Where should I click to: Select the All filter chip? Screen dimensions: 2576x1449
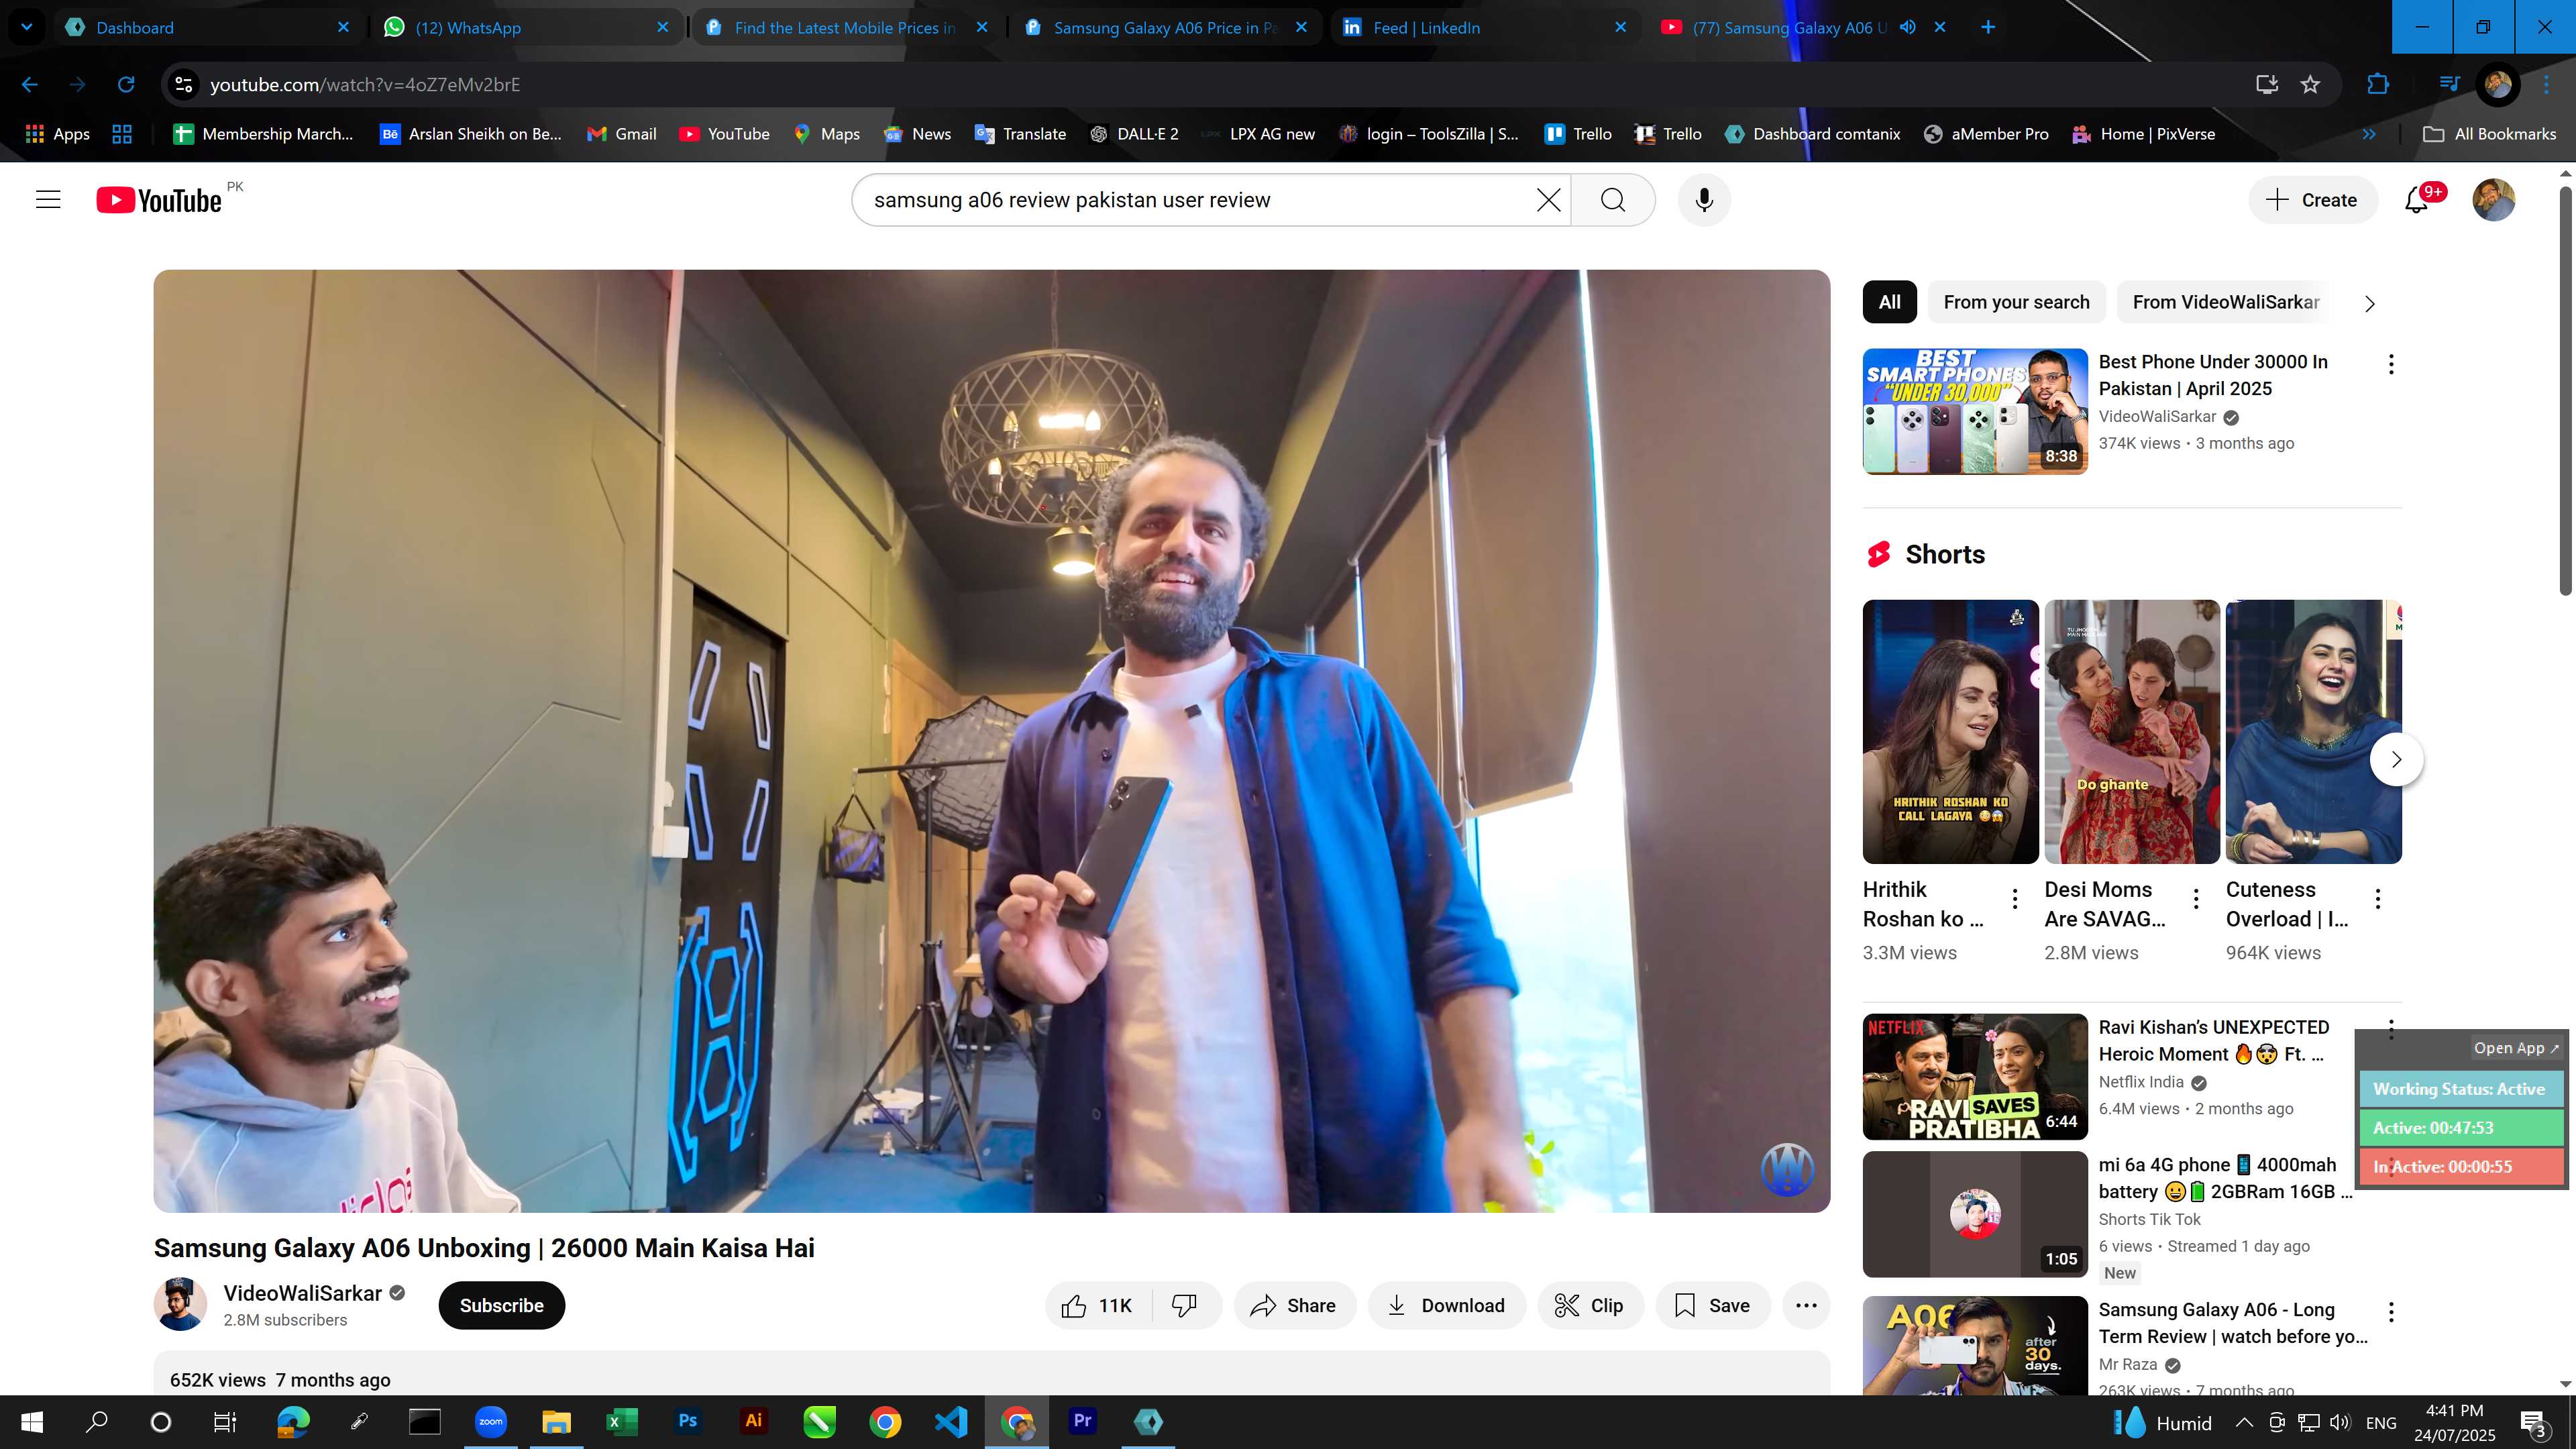tap(1889, 302)
